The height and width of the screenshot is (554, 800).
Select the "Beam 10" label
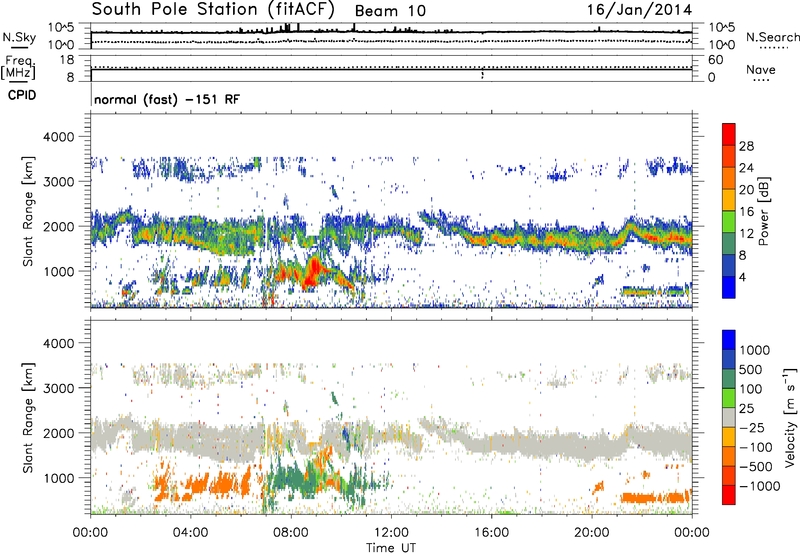(390, 11)
